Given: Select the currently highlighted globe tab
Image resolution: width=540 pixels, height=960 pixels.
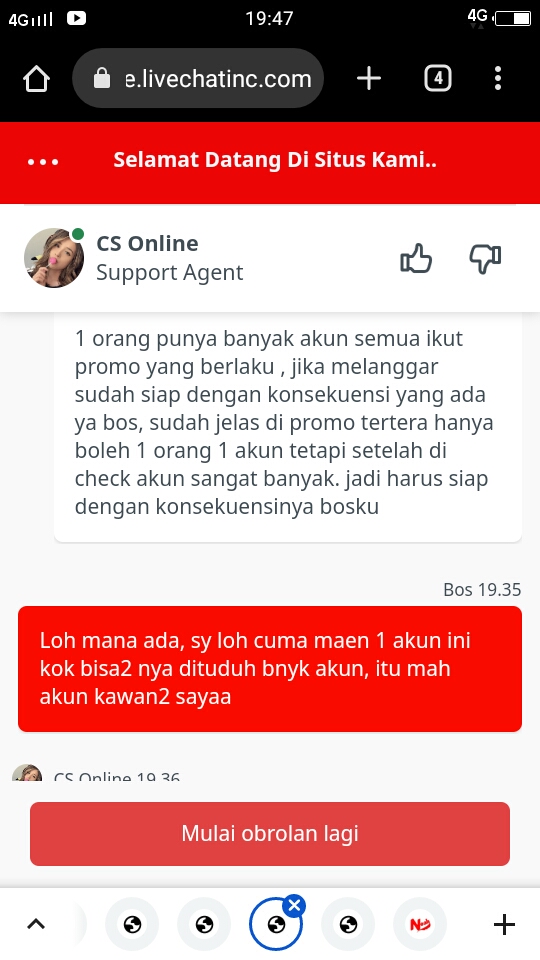Looking at the screenshot, I should pyautogui.click(x=276, y=924).
